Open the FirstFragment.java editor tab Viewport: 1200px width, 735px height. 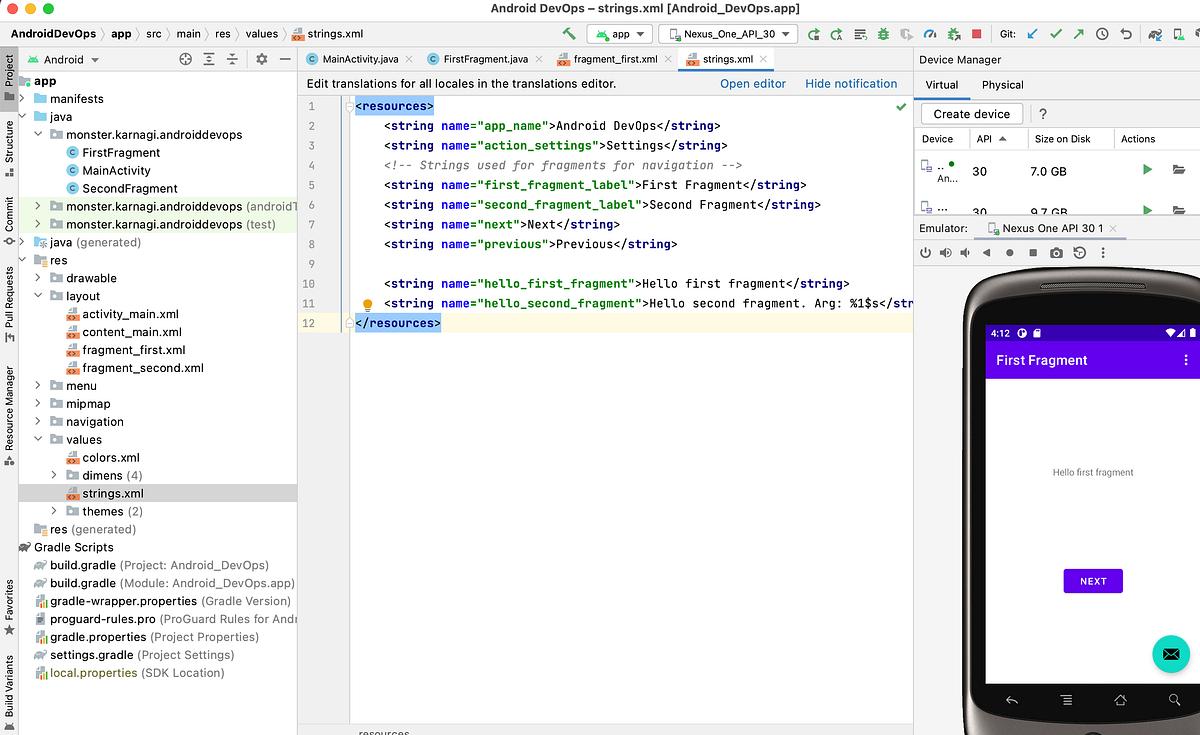(485, 59)
